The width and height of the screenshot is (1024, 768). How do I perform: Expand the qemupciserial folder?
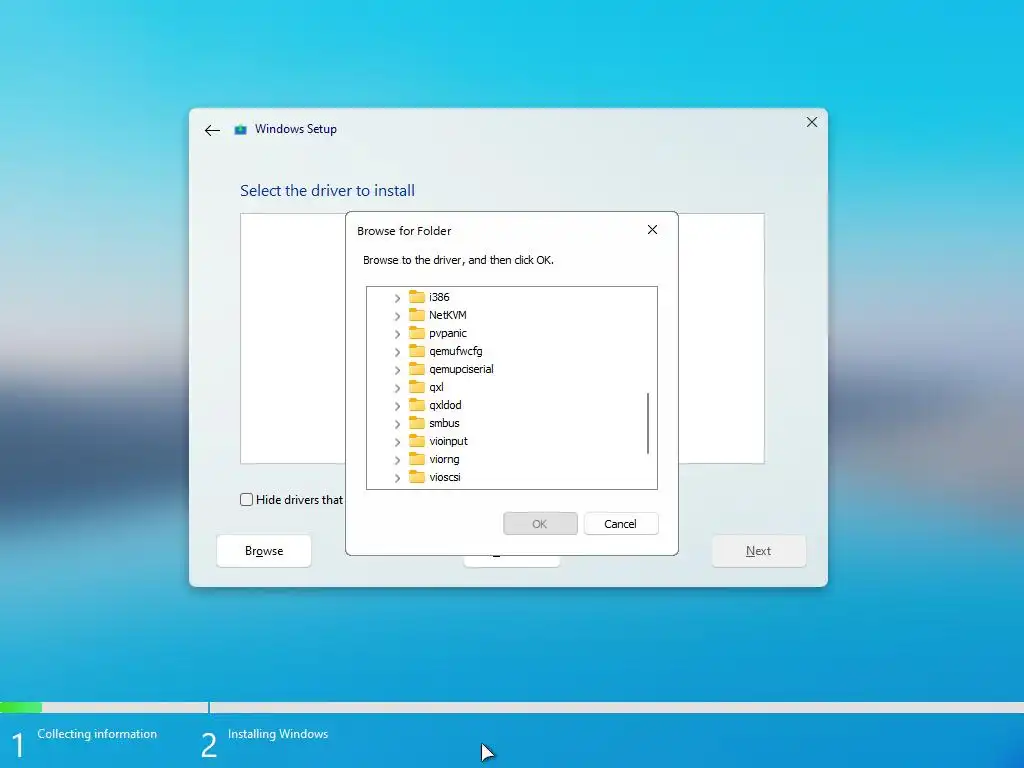tap(397, 370)
